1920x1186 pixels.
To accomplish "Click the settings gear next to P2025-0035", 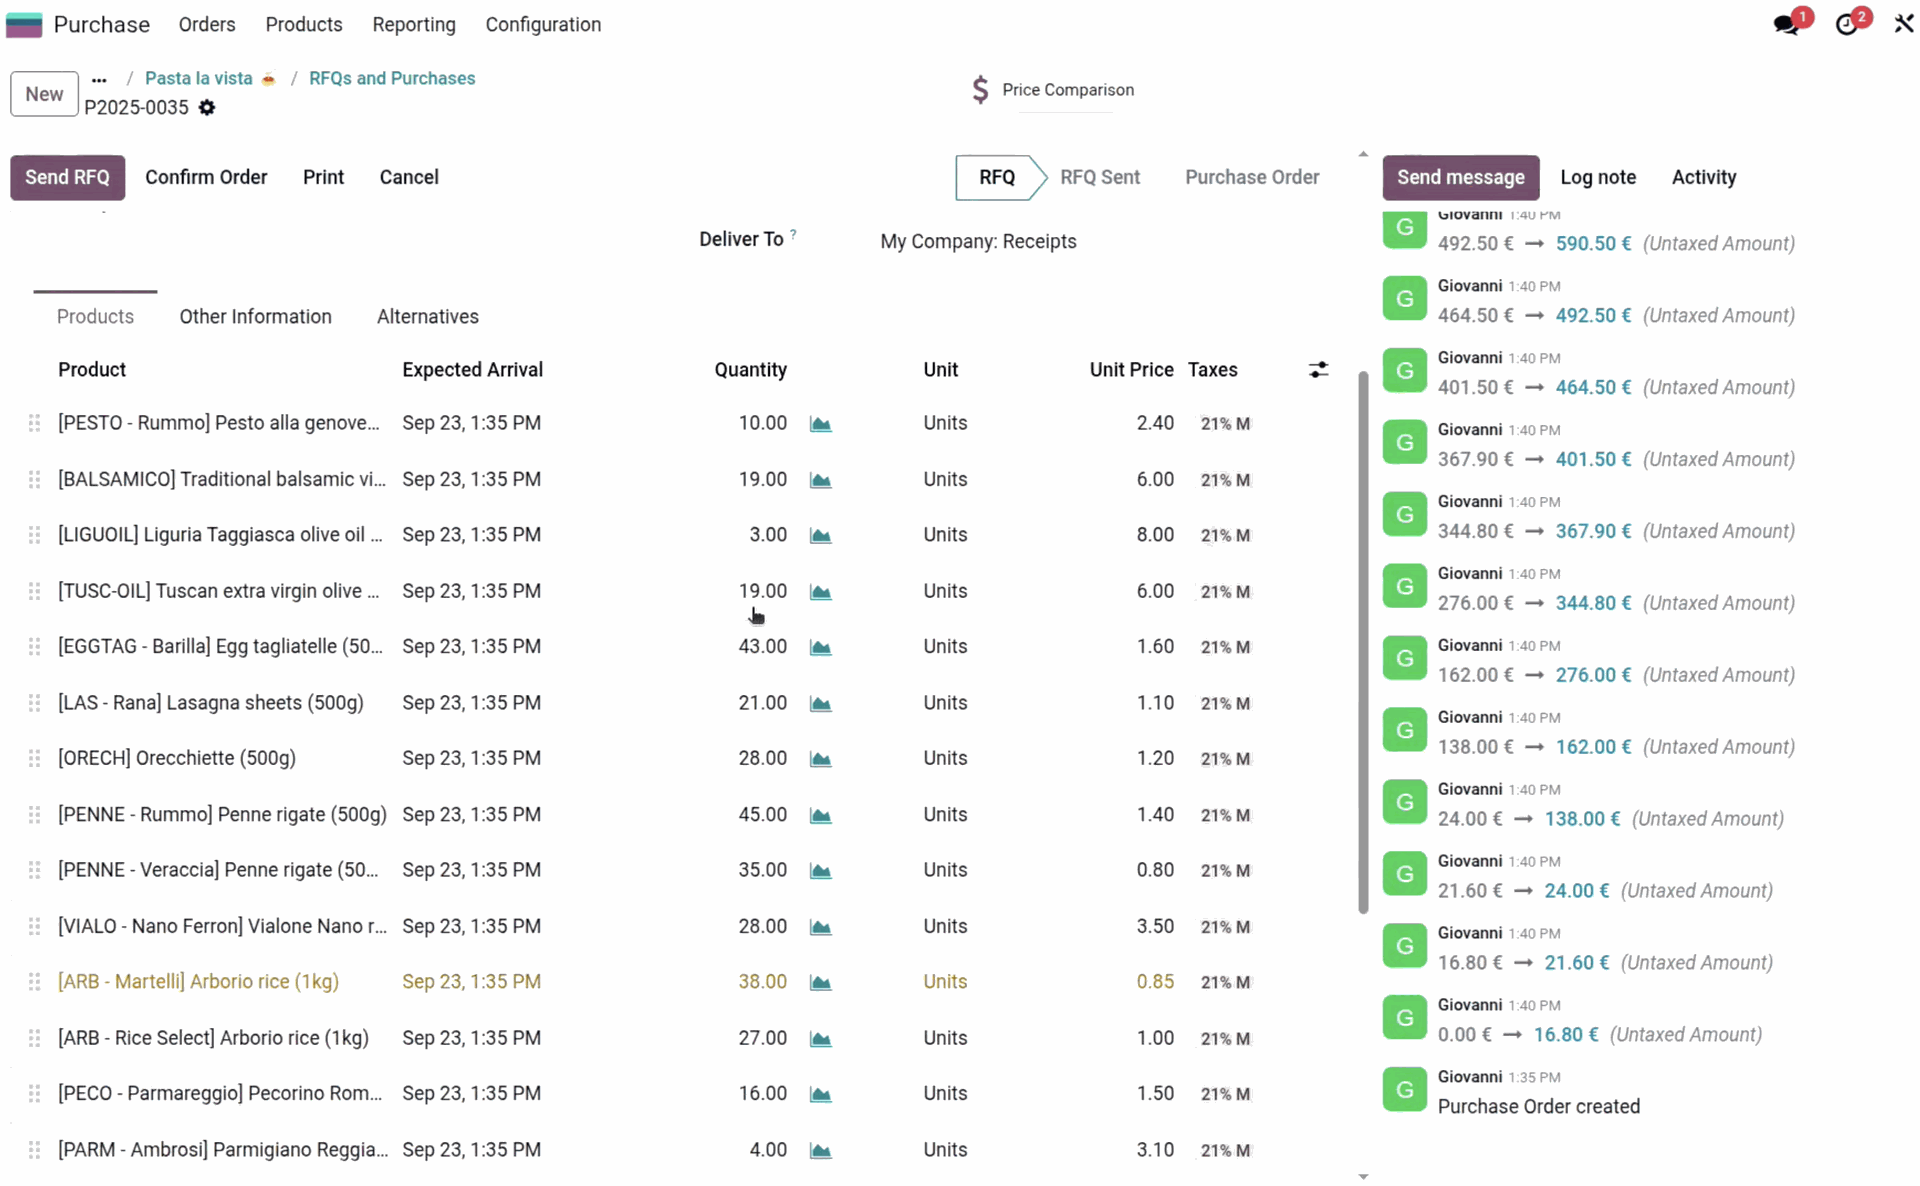I will click(x=207, y=108).
